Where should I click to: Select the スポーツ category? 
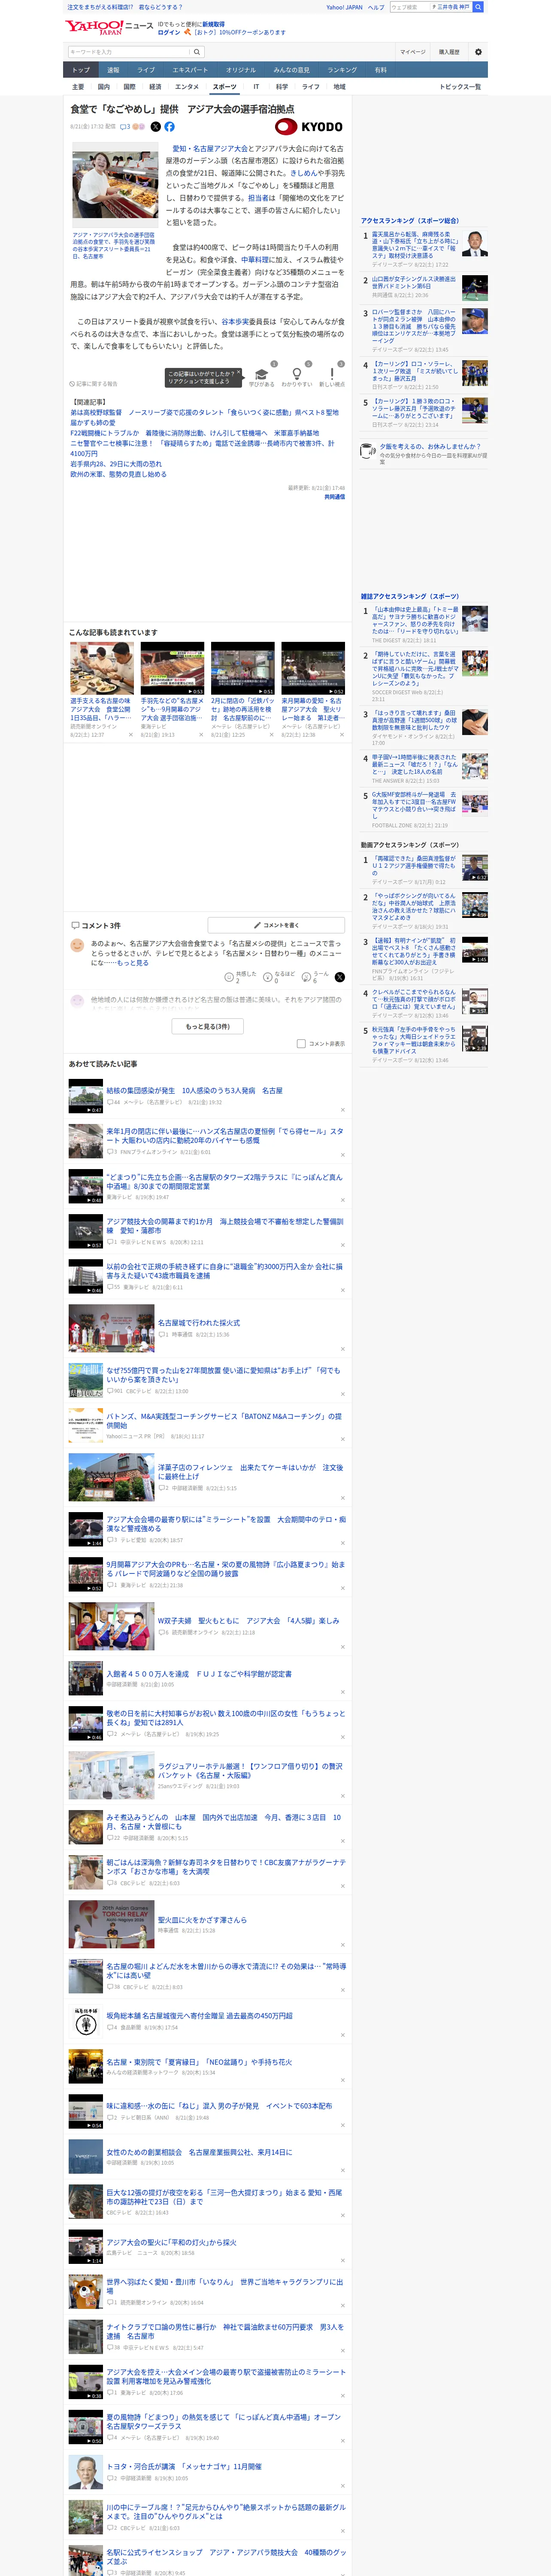(x=225, y=87)
